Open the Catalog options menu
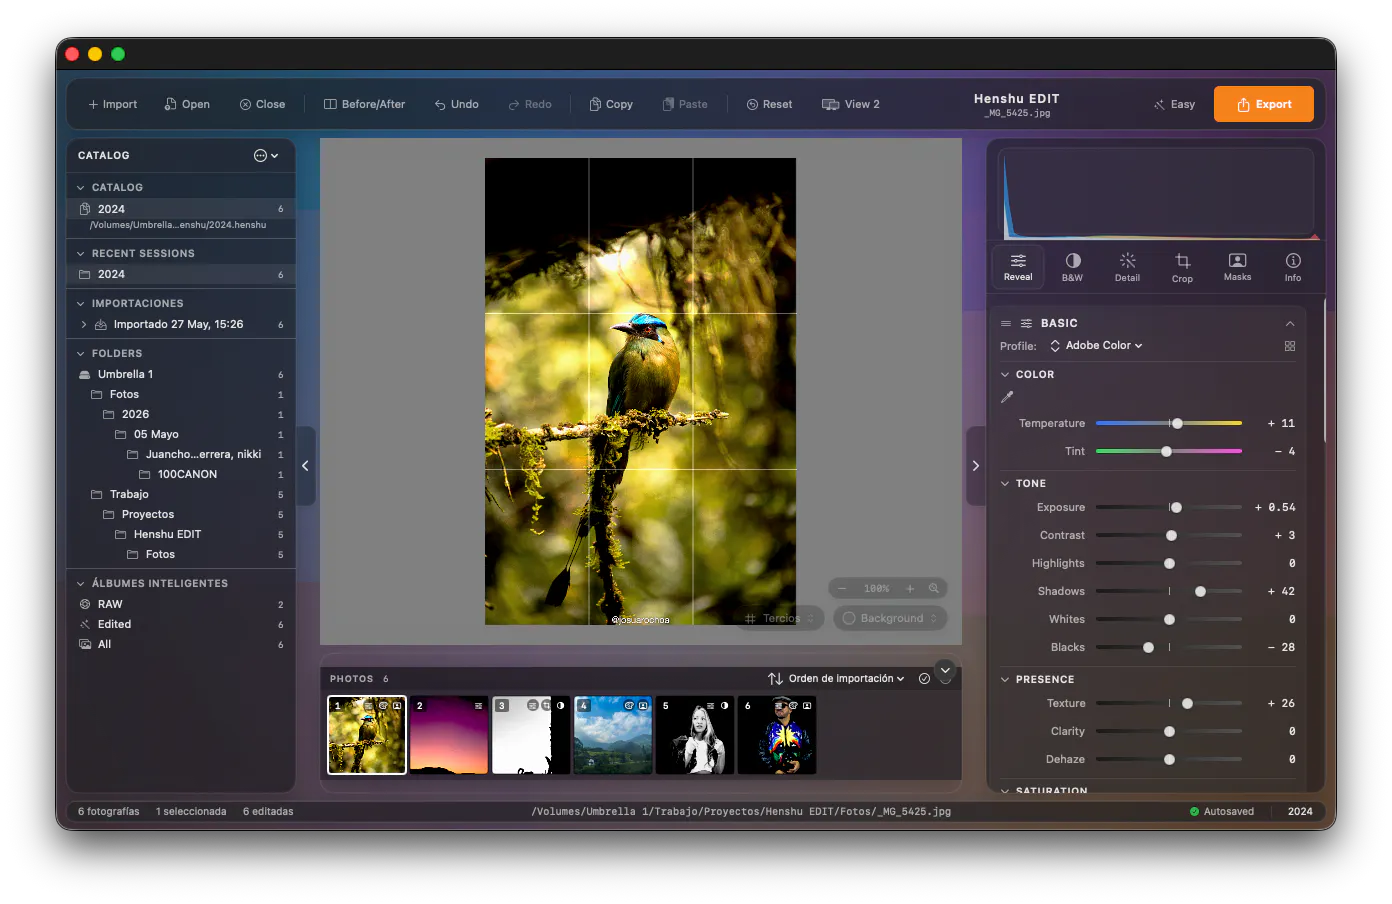 click(266, 156)
